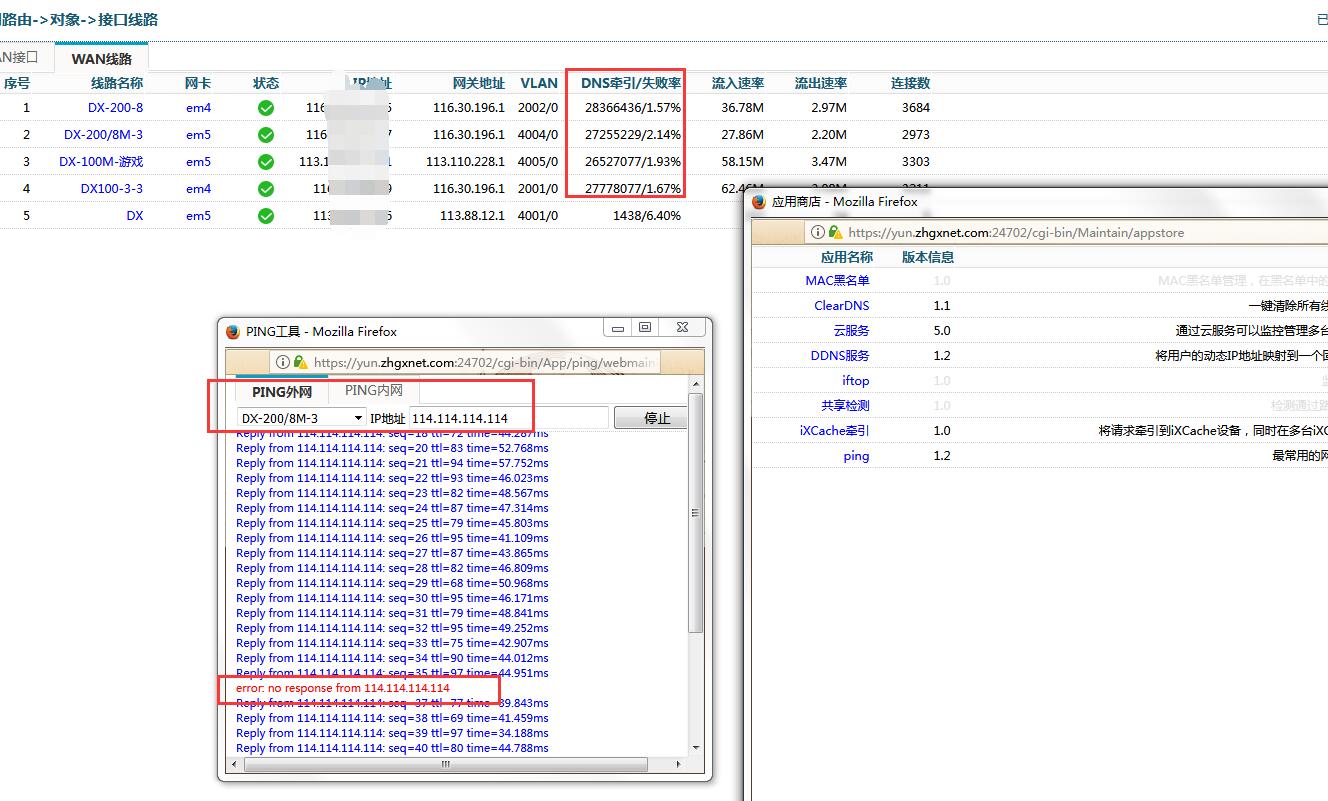This screenshot has height=801, width=1328.
Task: Open the WAN line dropdown showing DX-200/8M-3
Action: click(301, 418)
